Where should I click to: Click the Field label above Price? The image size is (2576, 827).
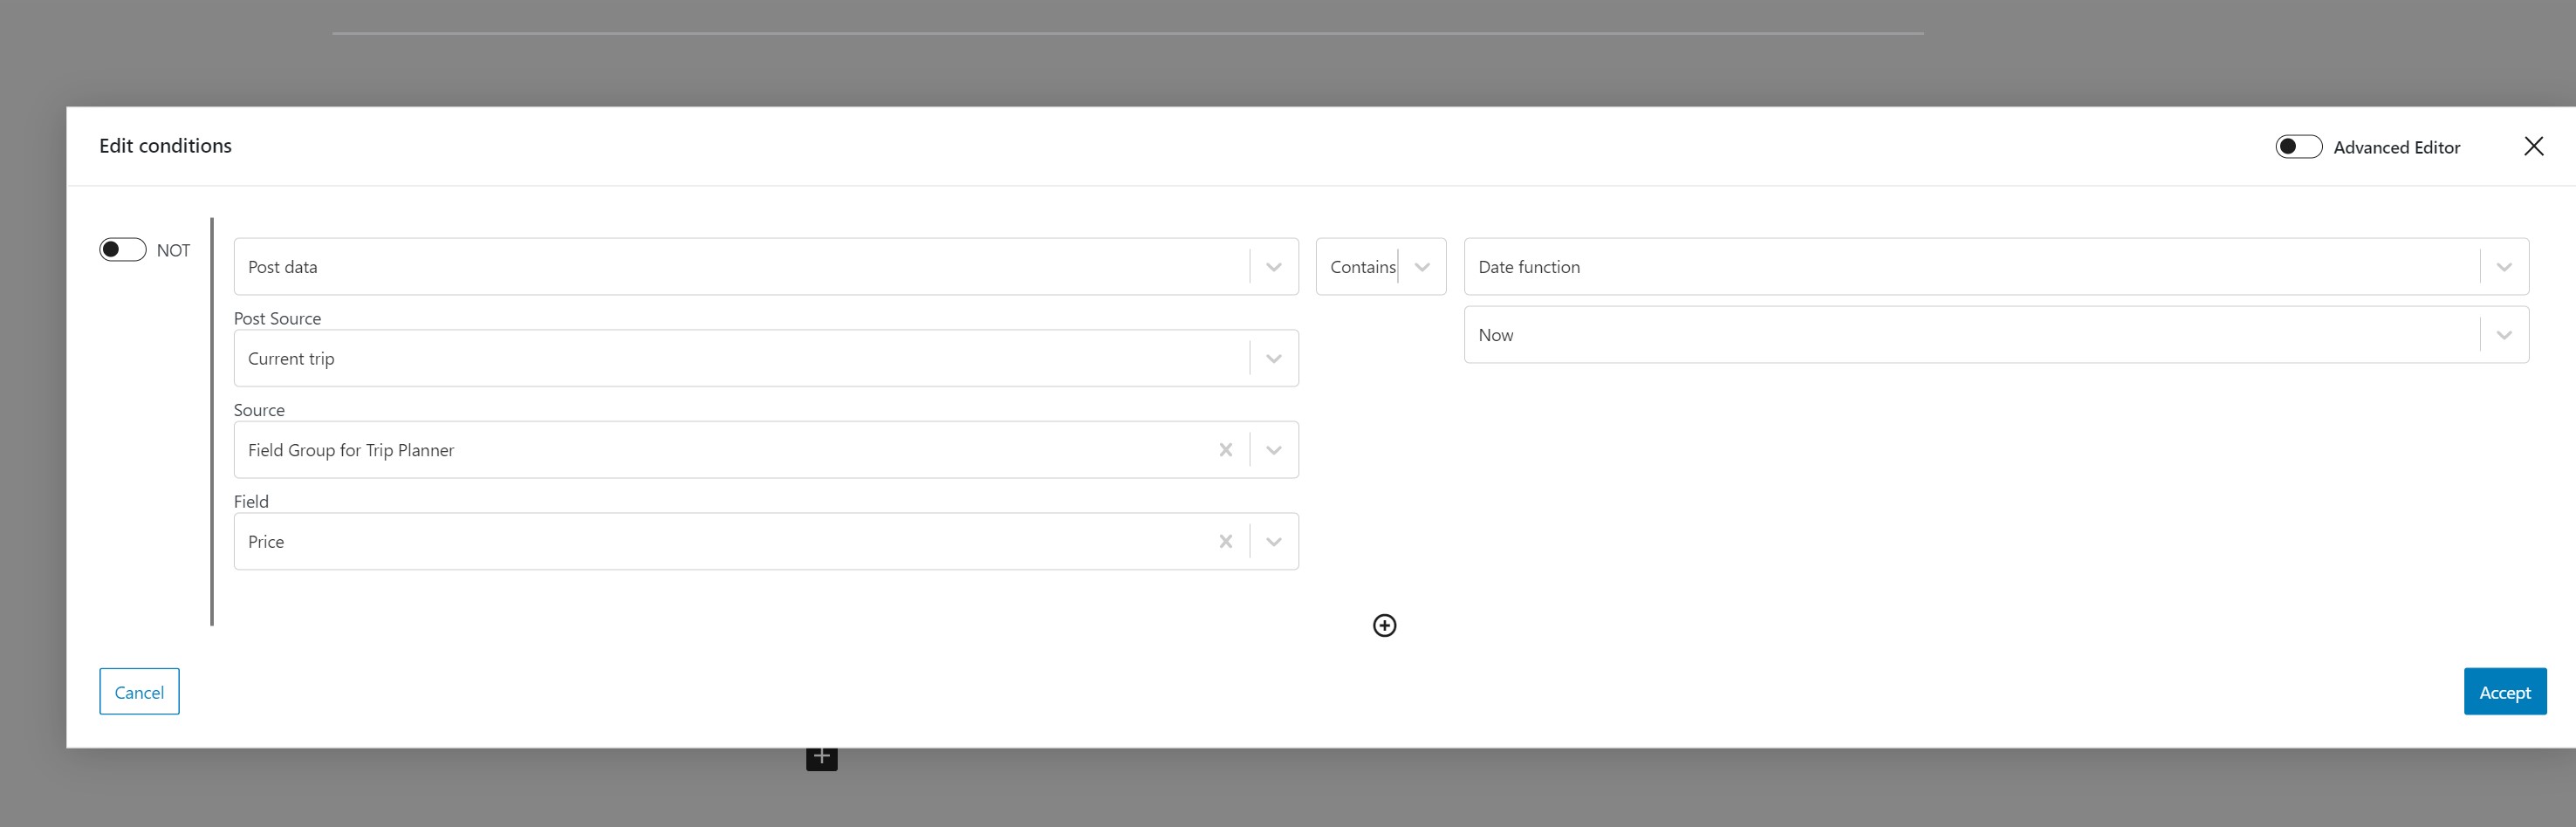tap(251, 502)
